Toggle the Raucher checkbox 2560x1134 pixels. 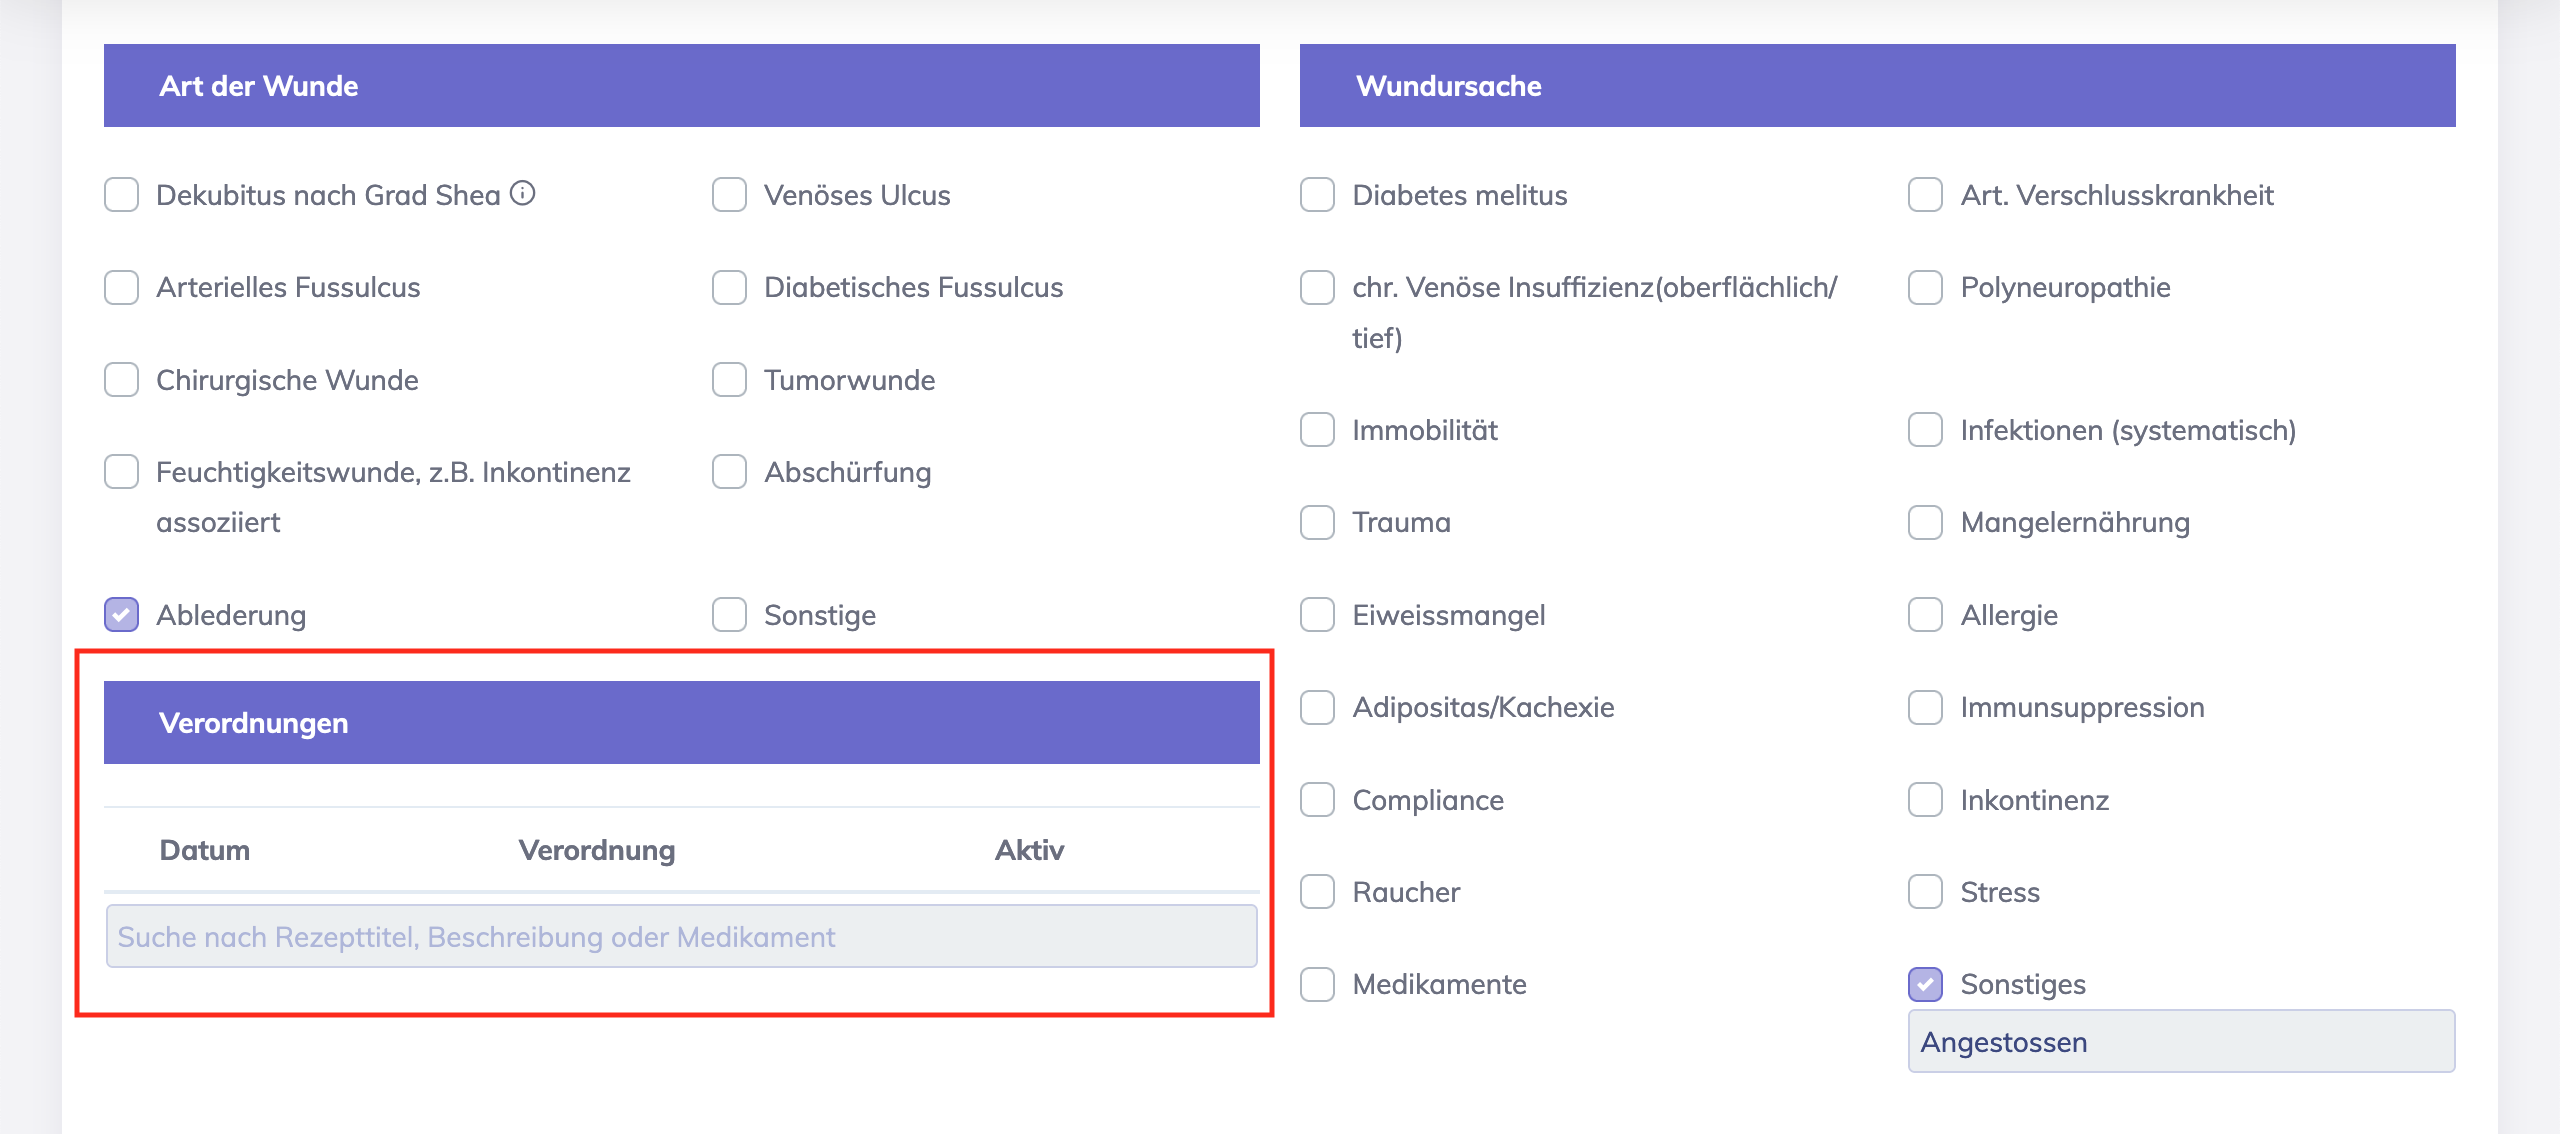1317,892
